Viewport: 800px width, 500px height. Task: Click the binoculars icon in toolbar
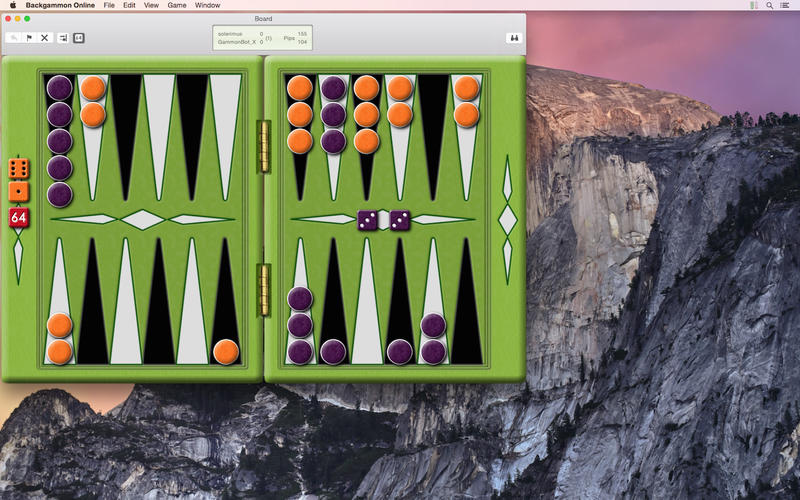click(x=514, y=38)
